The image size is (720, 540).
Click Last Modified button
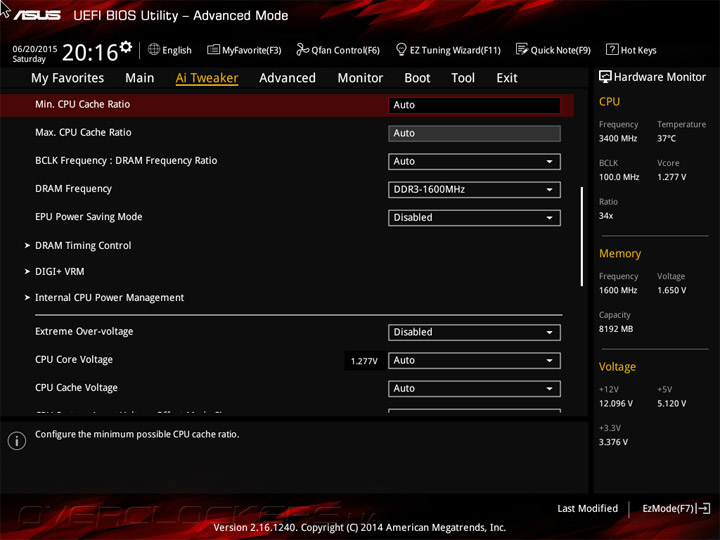[x=587, y=508]
